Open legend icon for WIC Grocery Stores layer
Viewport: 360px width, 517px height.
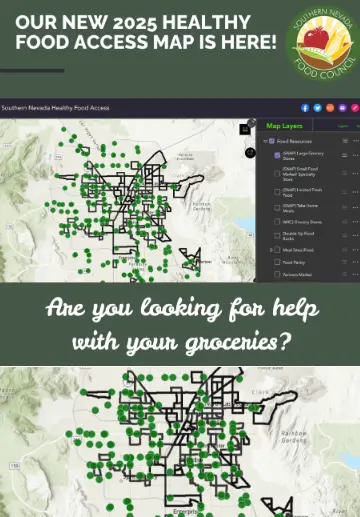click(345, 222)
